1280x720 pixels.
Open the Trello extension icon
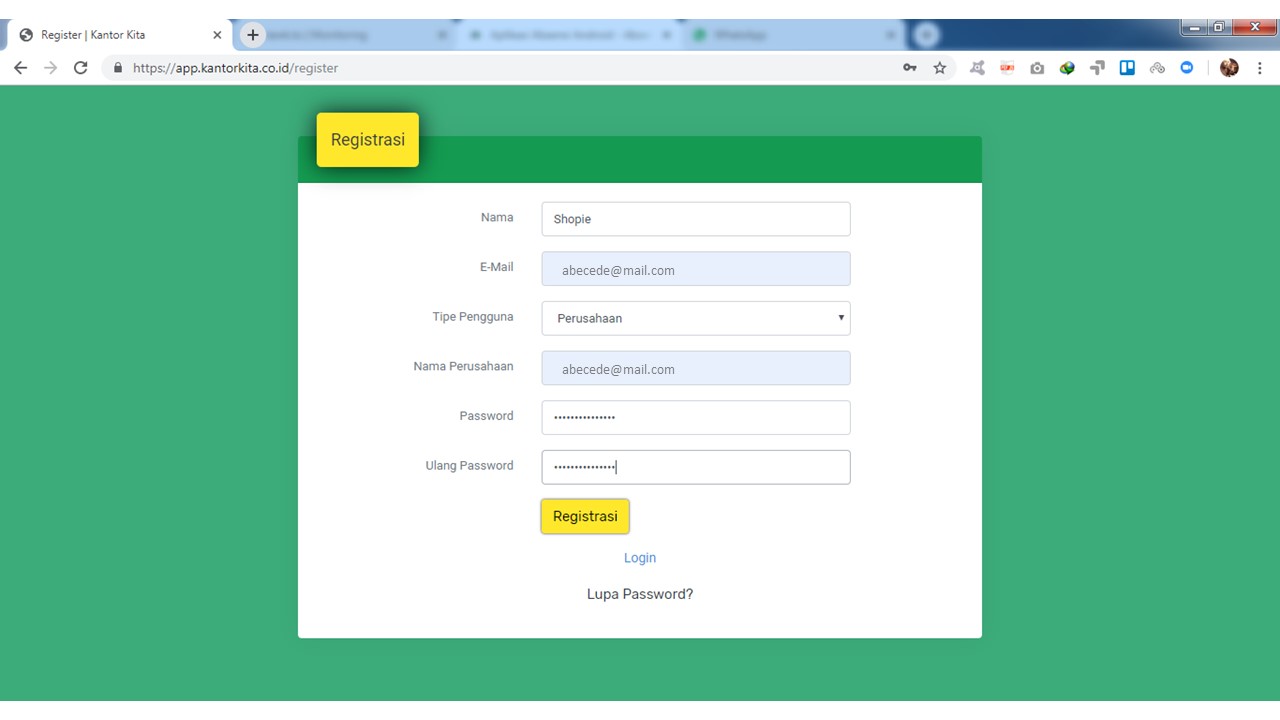(1127, 68)
